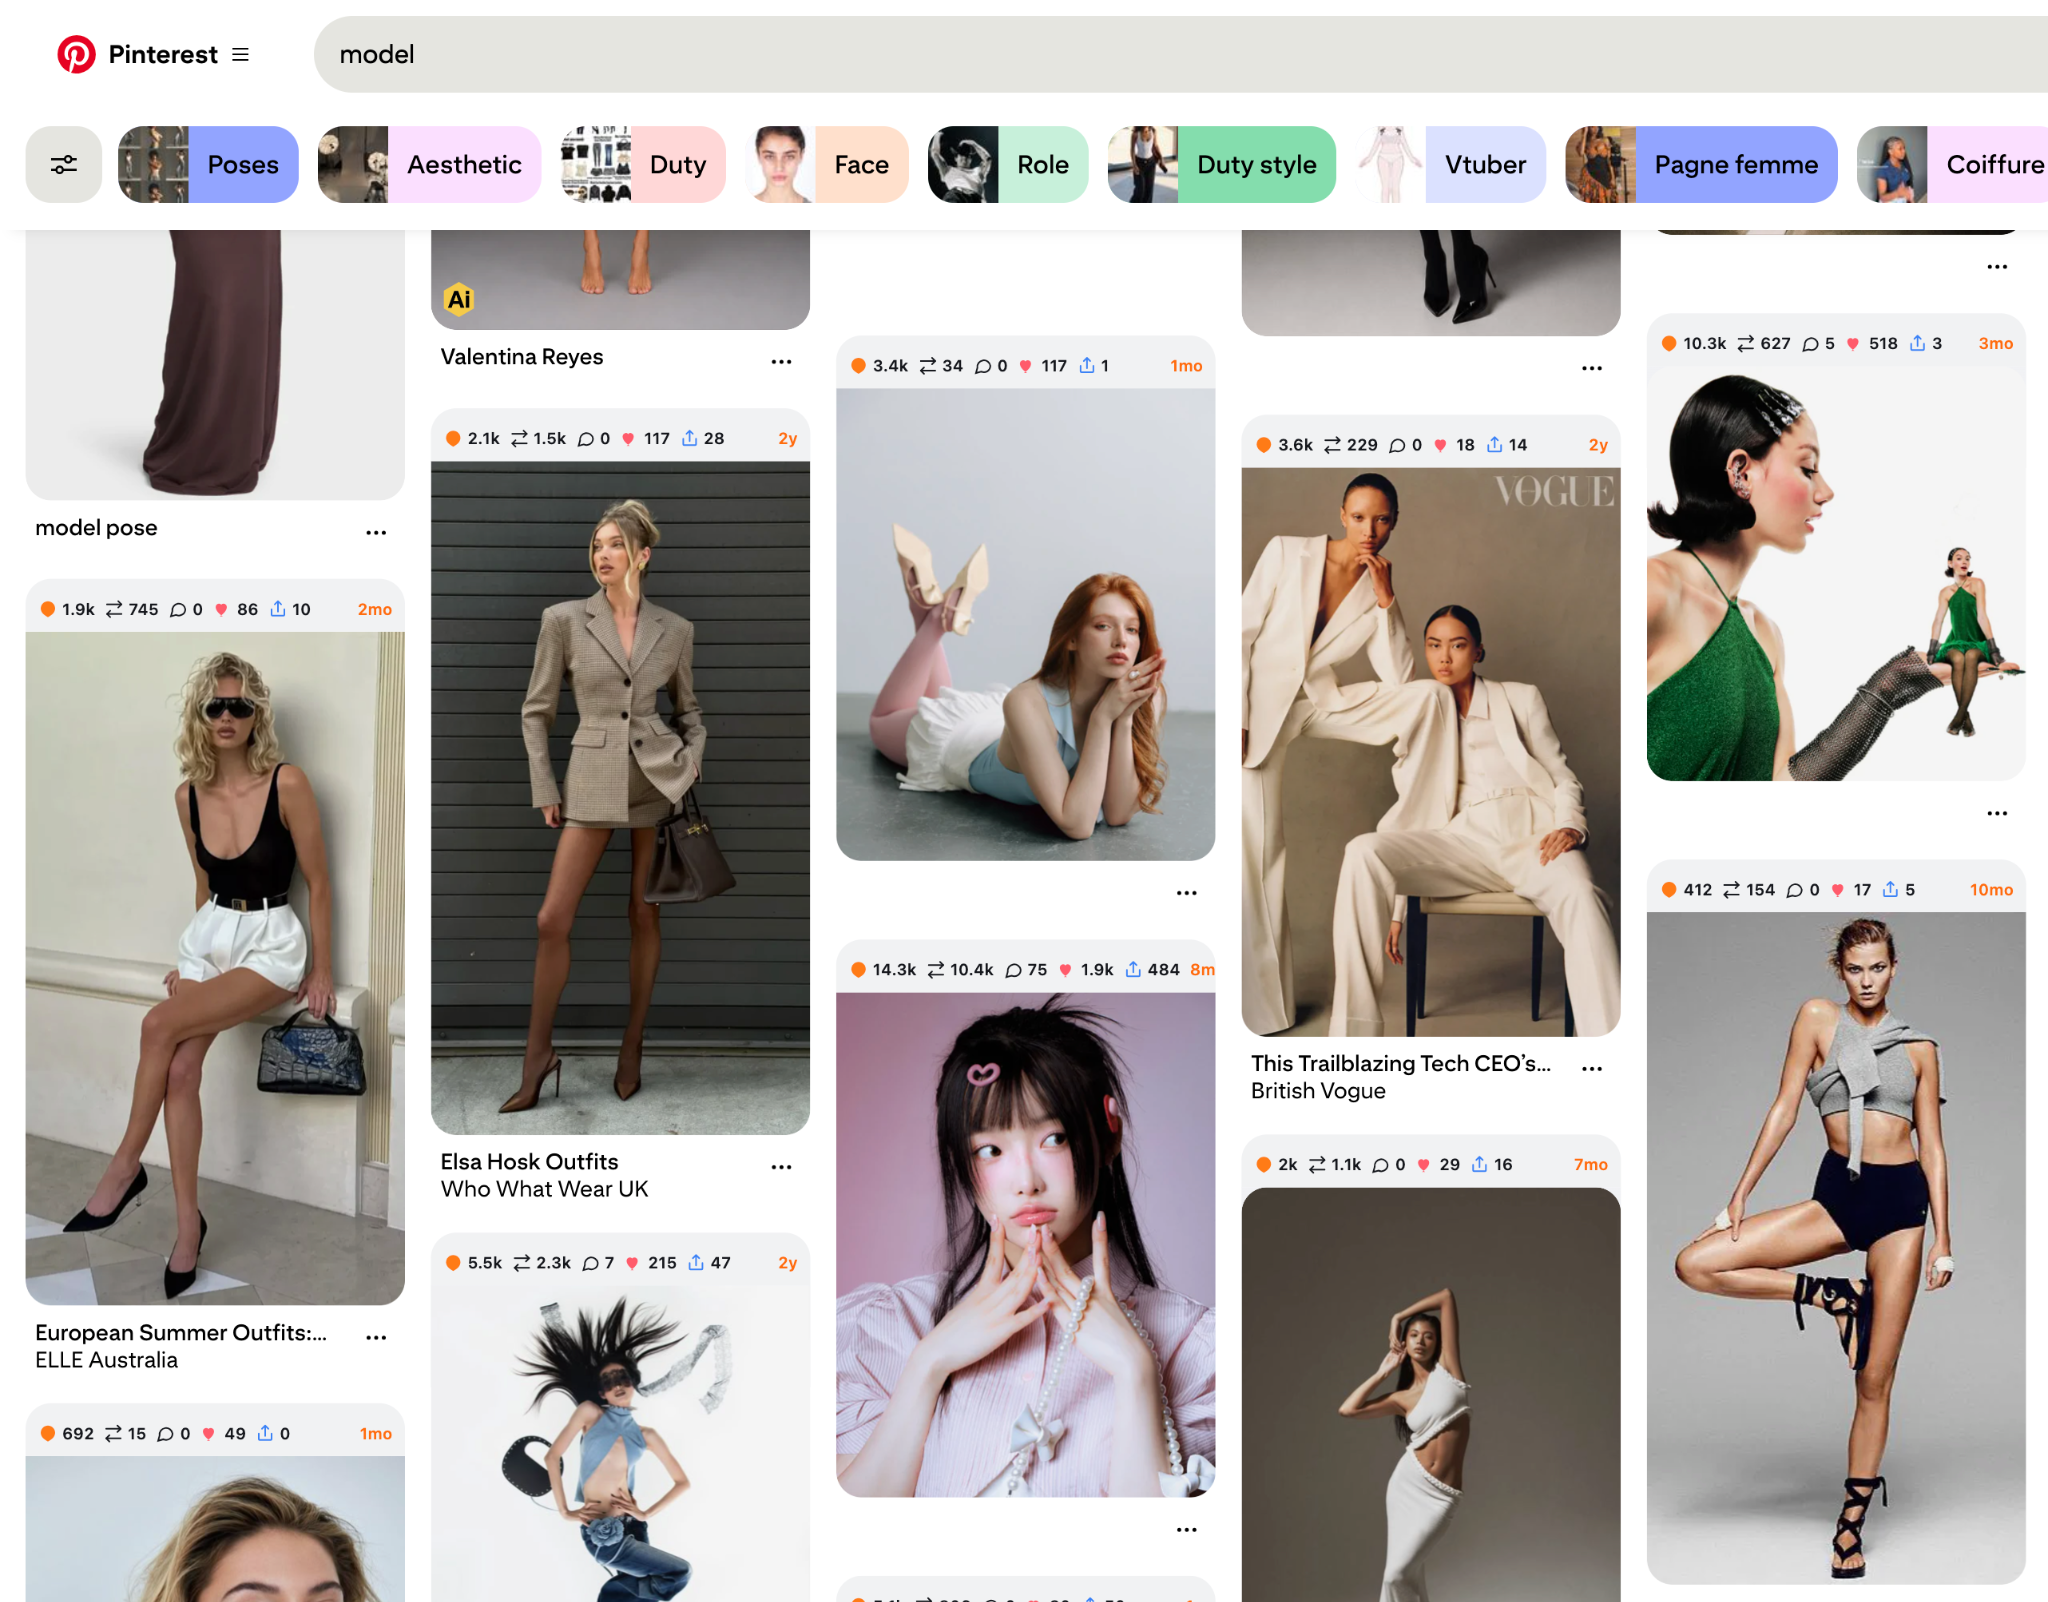Open more options below the black heels pin
The width and height of the screenshot is (2048, 1602).
(x=1592, y=368)
